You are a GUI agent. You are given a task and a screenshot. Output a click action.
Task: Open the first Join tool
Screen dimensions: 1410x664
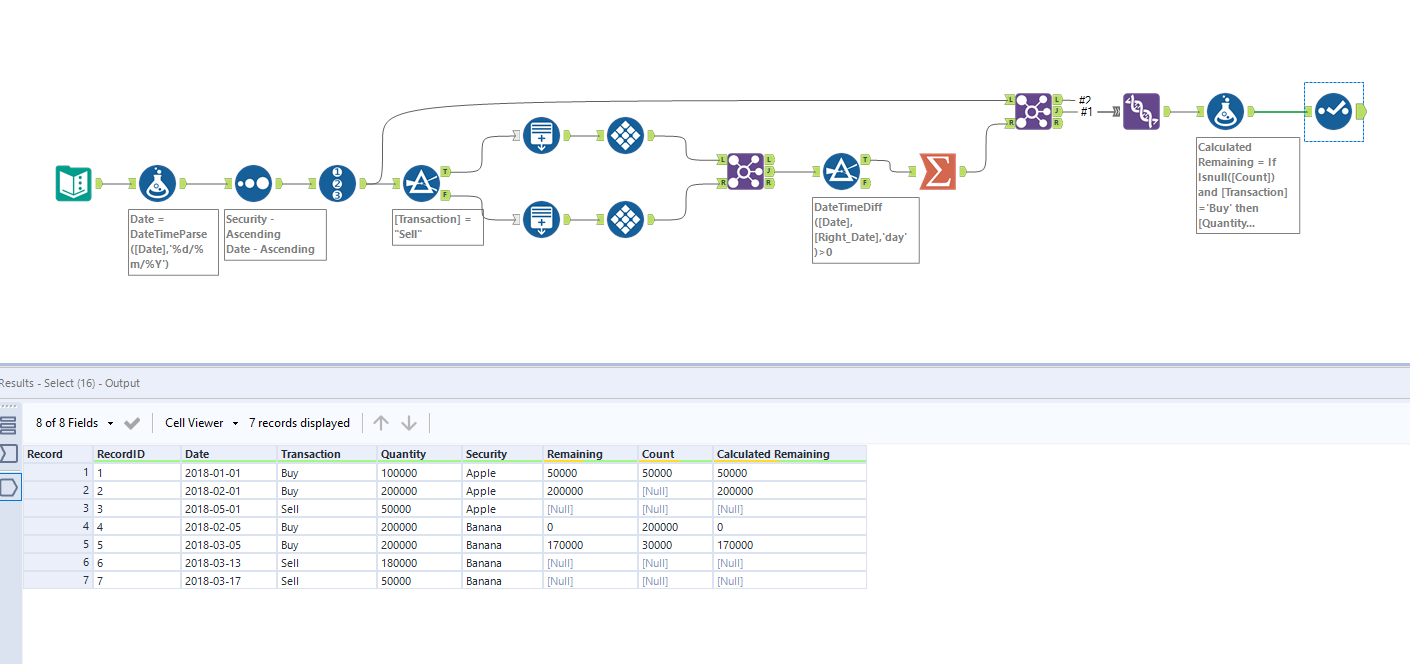click(x=745, y=172)
